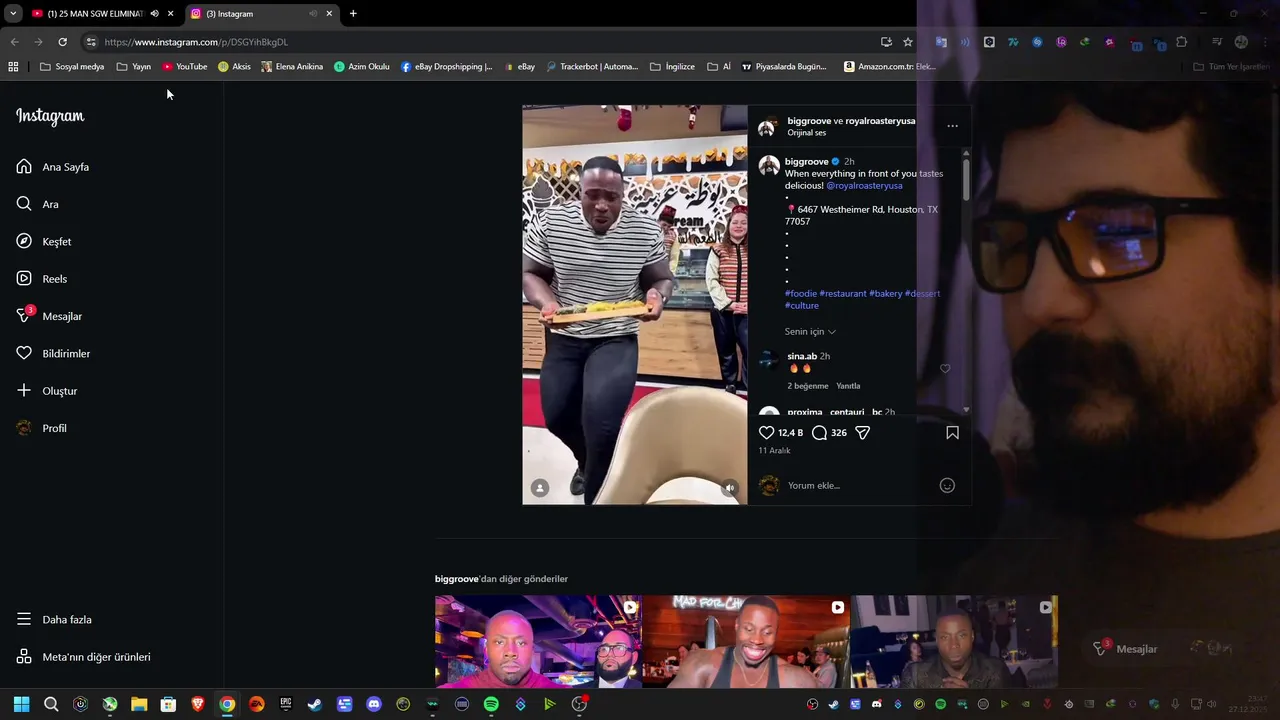This screenshot has height=720, width=1280.
Task: Open the Elena Anikina bookmark
Action: pos(292,67)
